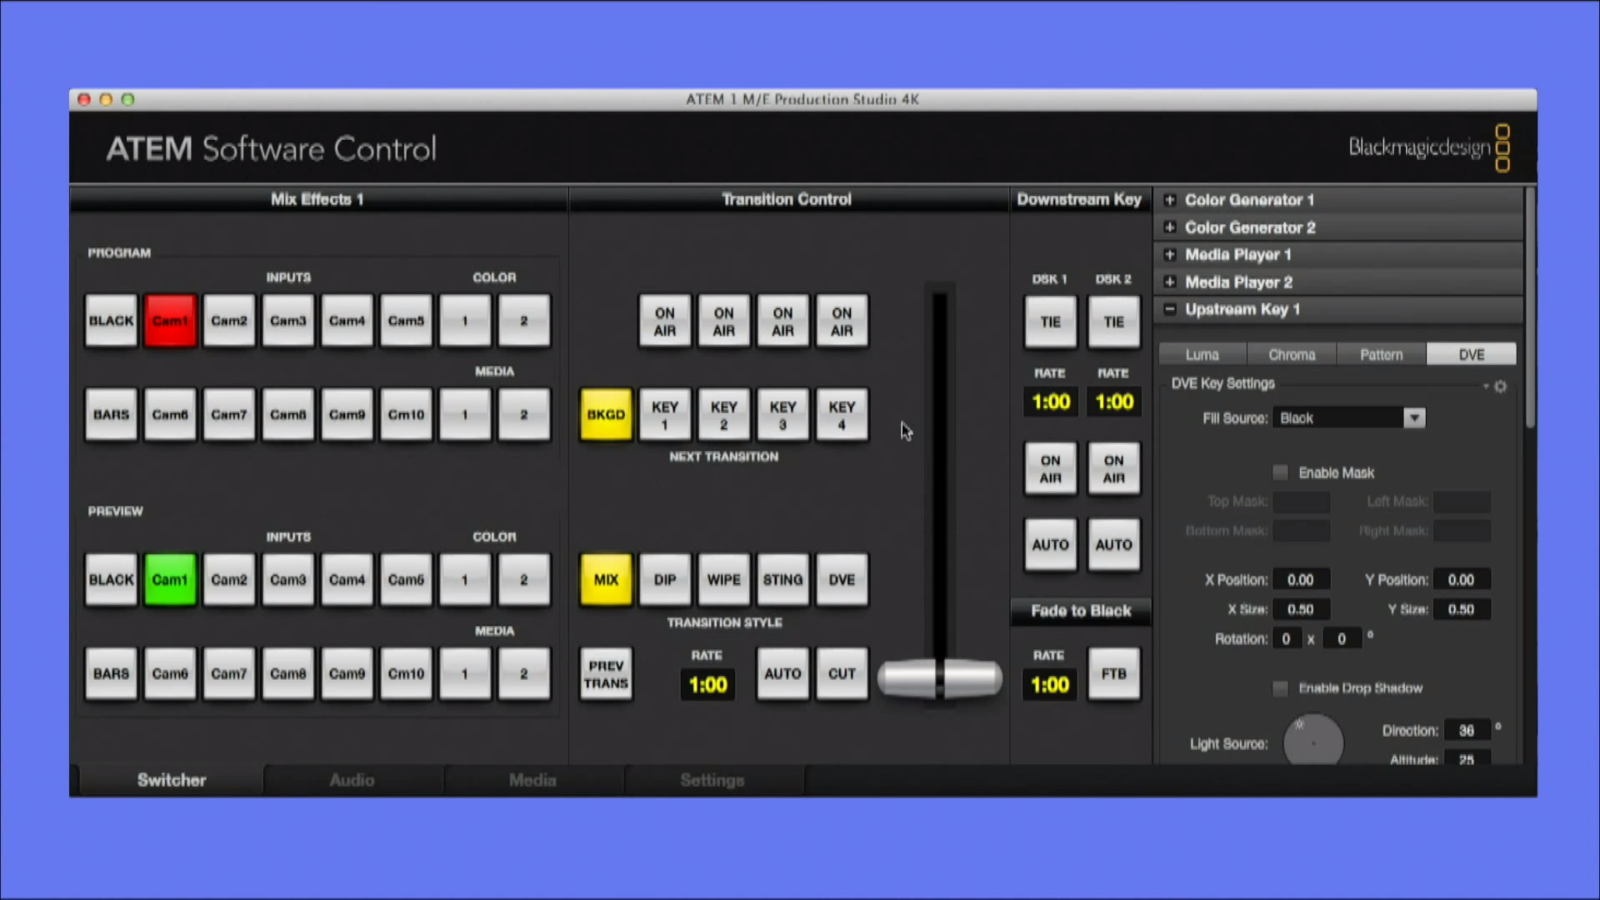Select STING transition style
Image resolution: width=1600 pixels, height=900 pixels.
[783, 580]
